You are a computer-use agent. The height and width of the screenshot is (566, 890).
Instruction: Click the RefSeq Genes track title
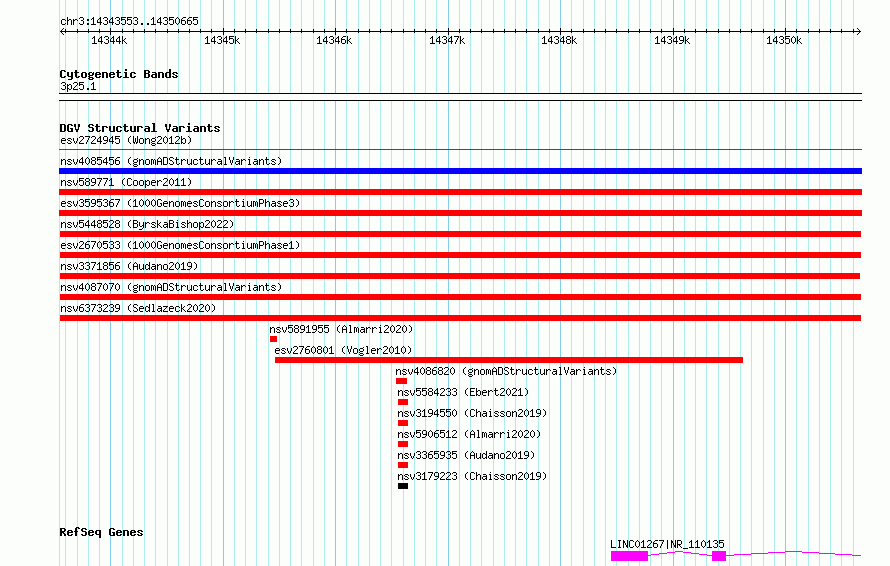pyautogui.click(x=101, y=533)
